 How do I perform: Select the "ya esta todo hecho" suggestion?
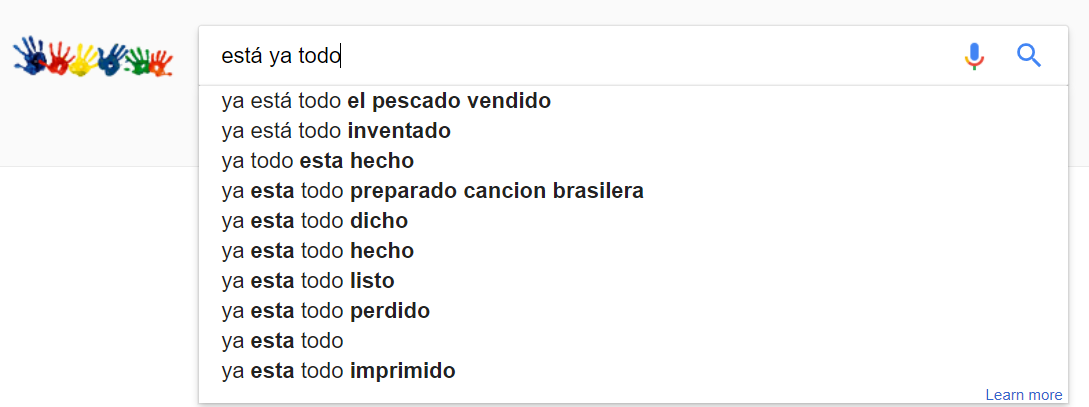[318, 251]
